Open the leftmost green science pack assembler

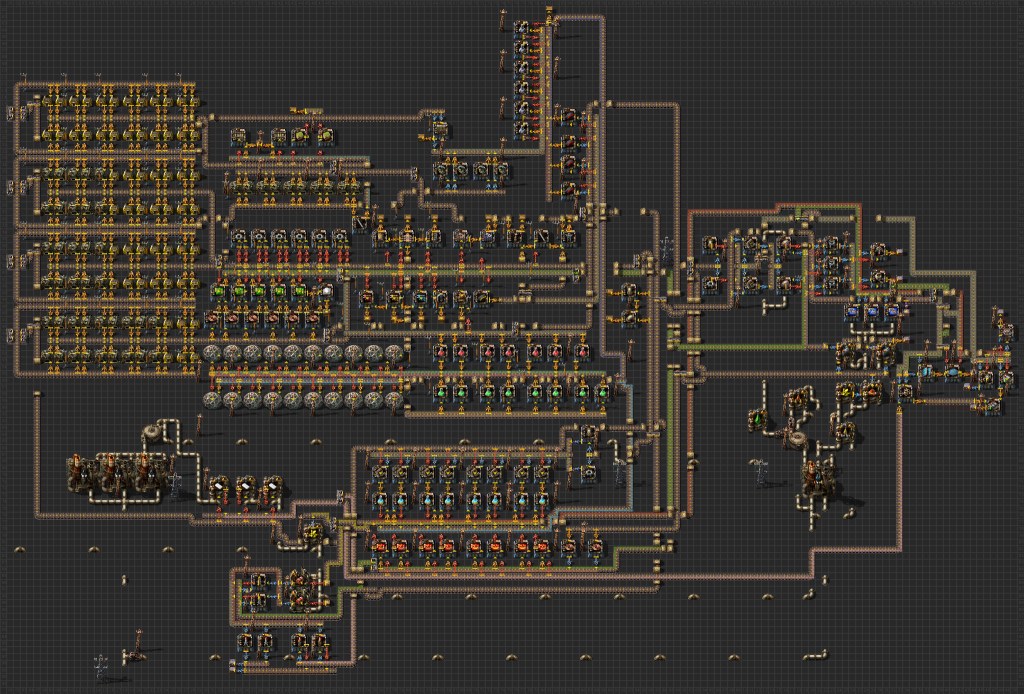click(x=440, y=393)
